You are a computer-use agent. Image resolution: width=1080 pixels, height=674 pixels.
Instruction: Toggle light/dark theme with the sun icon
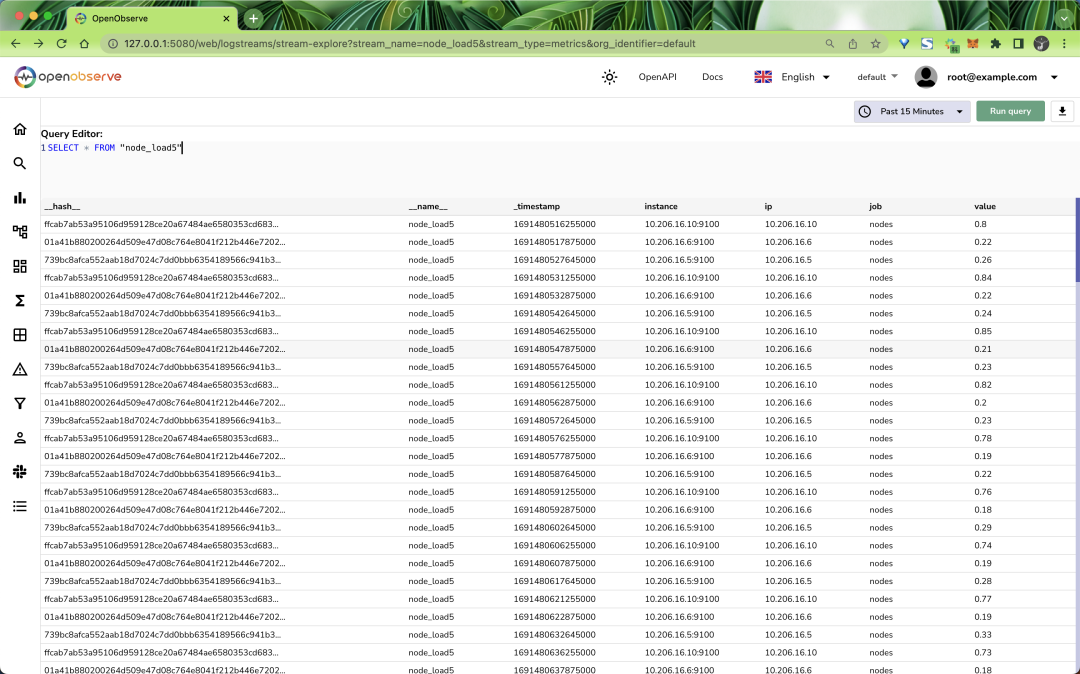pyautogui.click(x=609, y=76)
